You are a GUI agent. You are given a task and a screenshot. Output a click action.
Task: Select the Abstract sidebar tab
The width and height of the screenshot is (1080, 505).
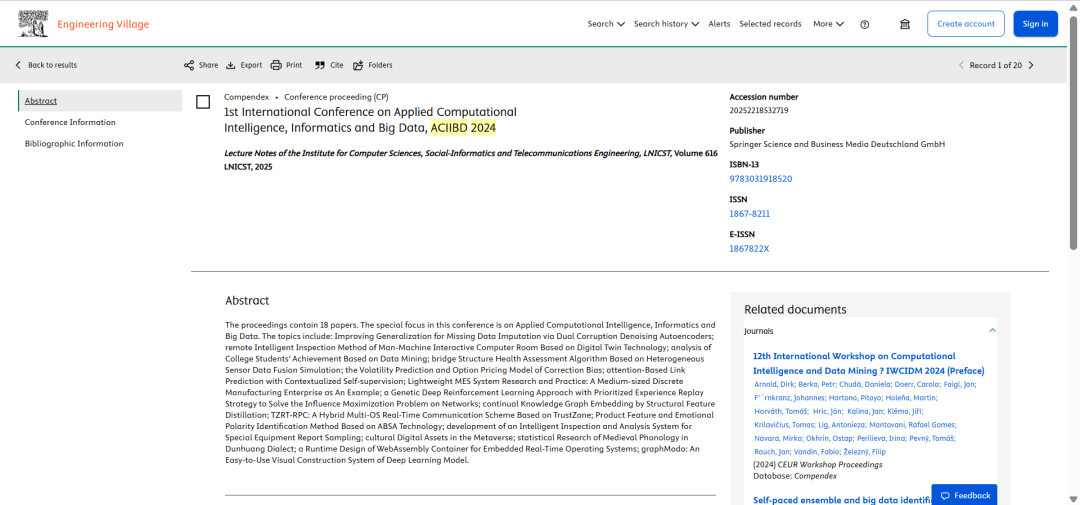click(x=100, y=101)
